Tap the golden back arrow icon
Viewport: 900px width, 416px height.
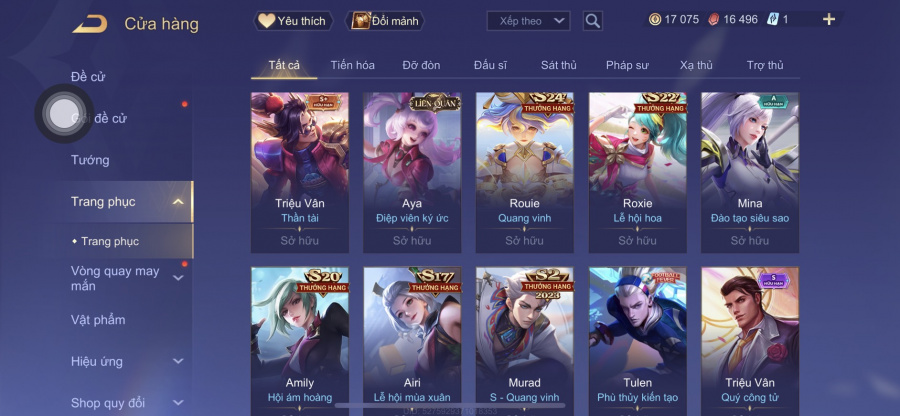pos(90,24)
